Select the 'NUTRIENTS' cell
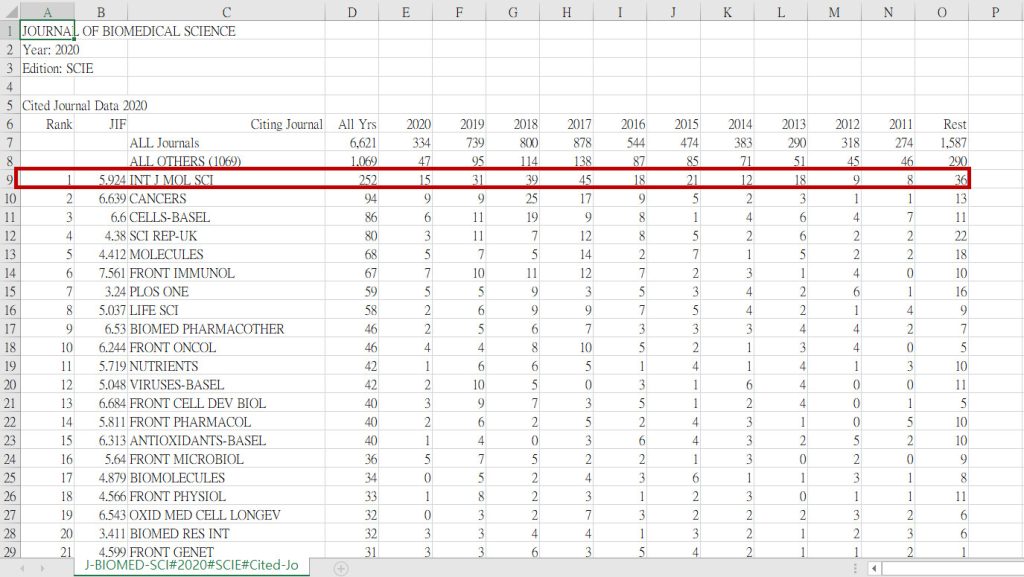Image resolution: width=1024 pixels, height=577 pixels. 226,366
